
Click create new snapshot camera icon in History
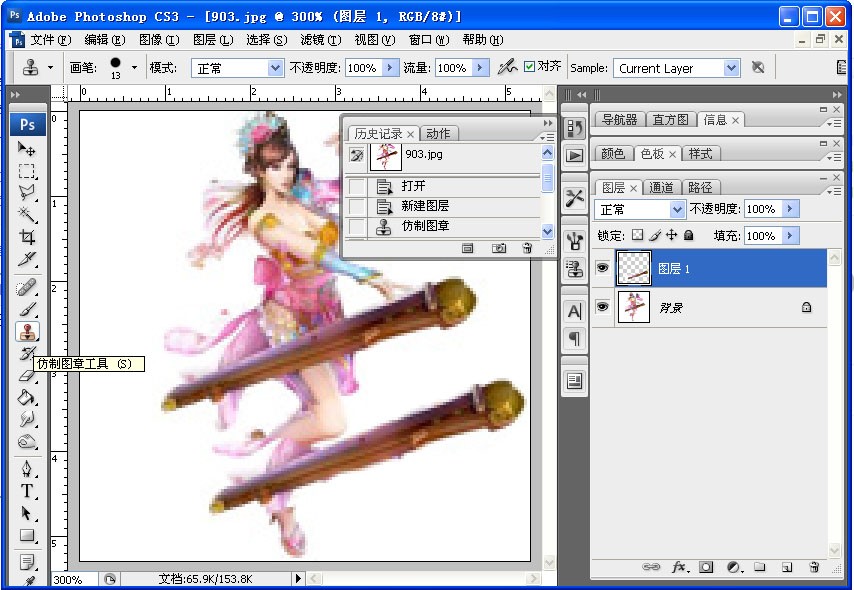[498, 248]
